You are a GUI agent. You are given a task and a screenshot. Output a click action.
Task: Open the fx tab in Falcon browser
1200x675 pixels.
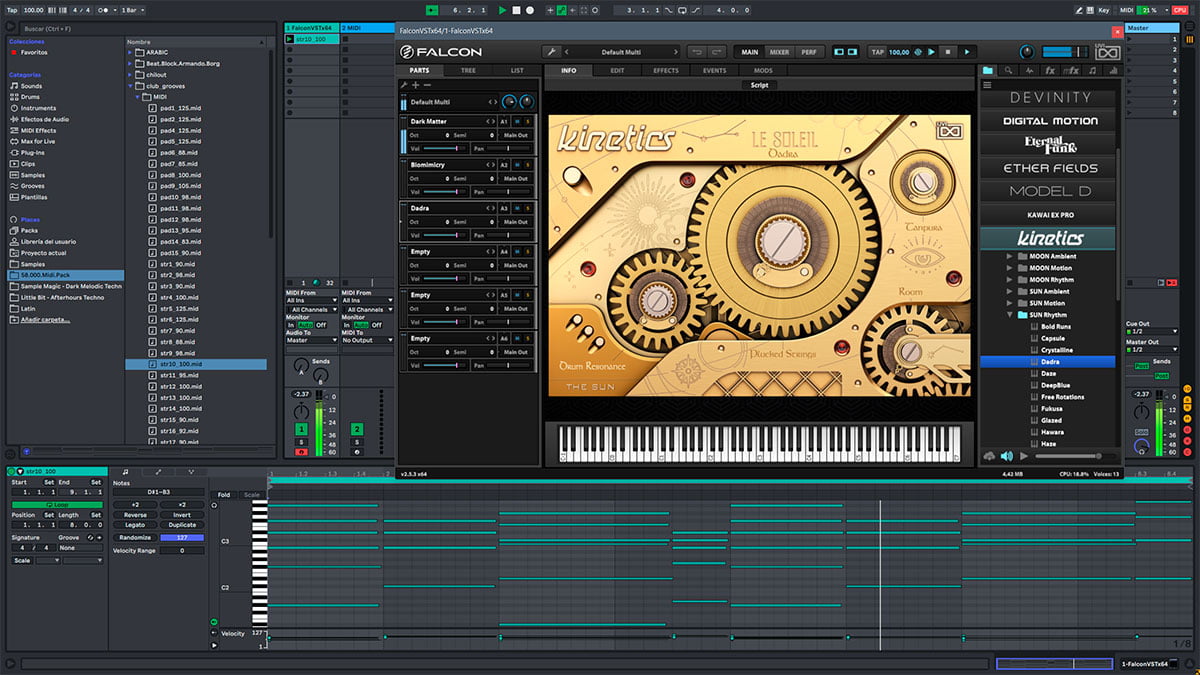(x=1050, y=71)
